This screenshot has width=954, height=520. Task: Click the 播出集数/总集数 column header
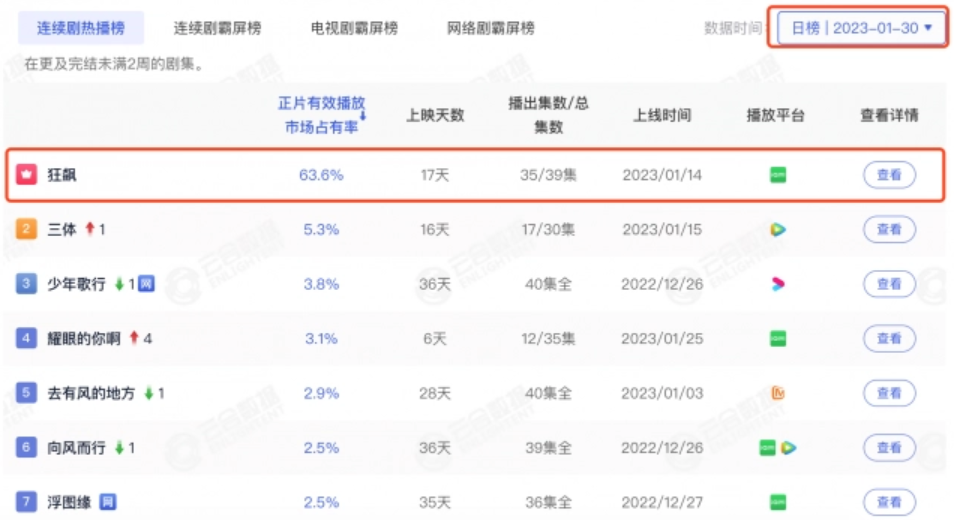548,115
